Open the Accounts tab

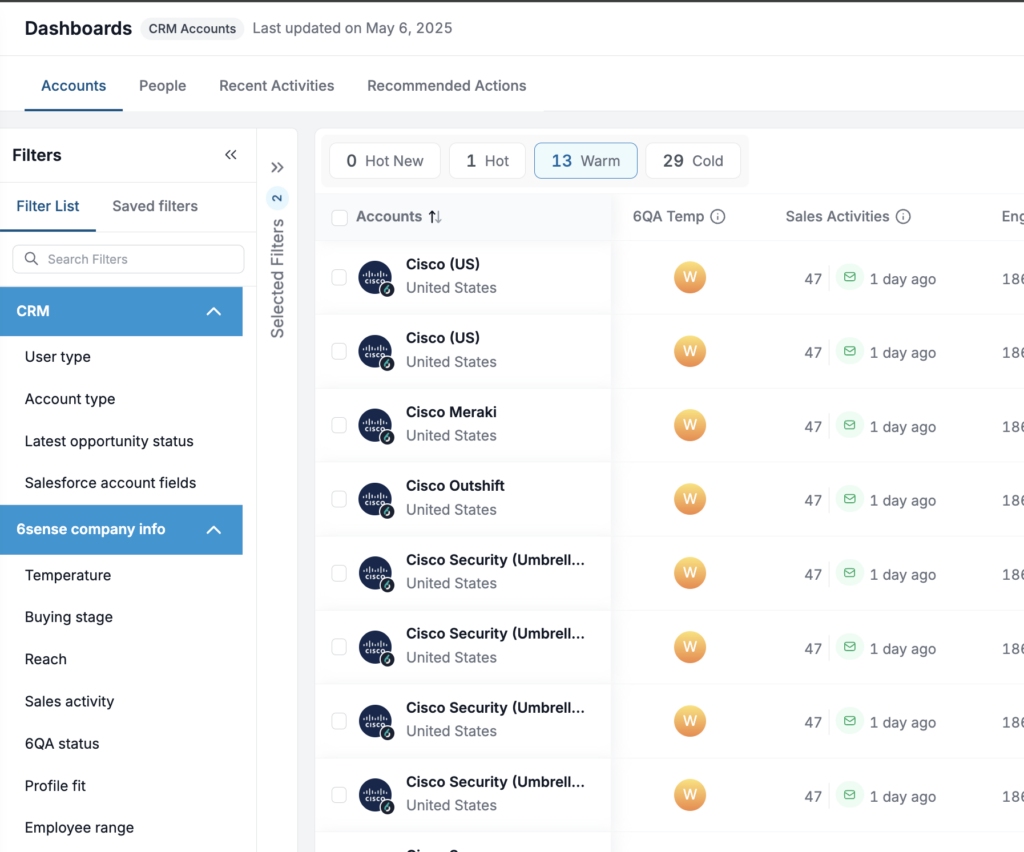point(73,86)
